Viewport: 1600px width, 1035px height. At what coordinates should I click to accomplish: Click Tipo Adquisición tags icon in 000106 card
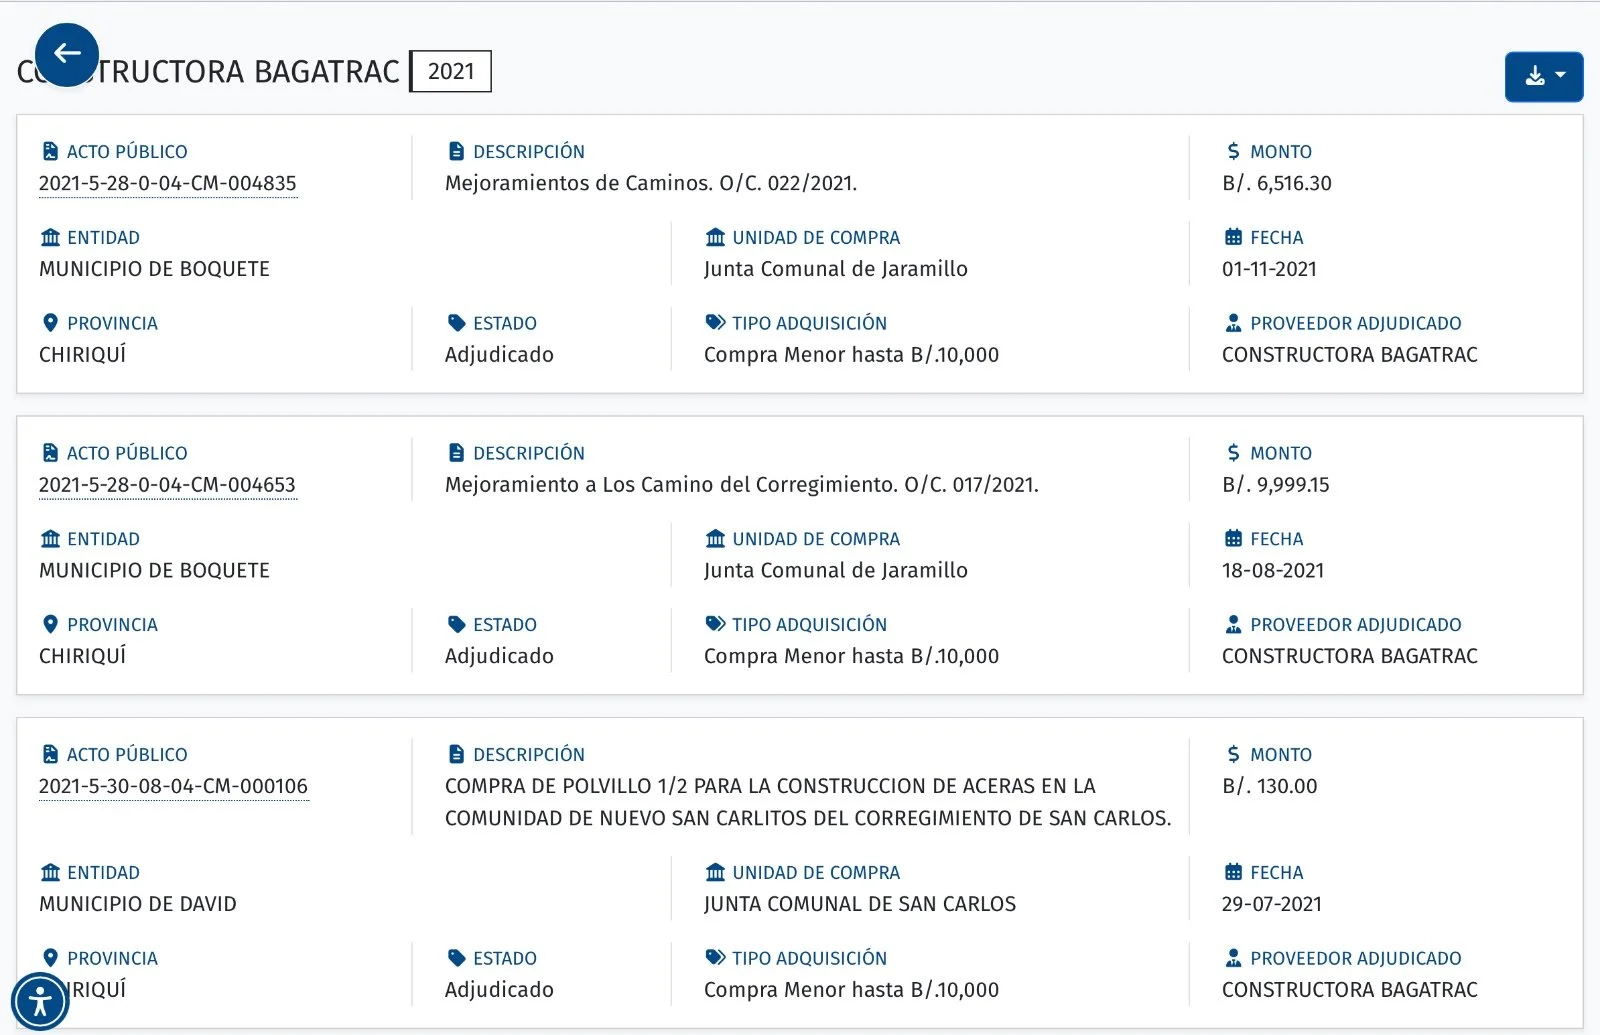[x=715, y=957]
